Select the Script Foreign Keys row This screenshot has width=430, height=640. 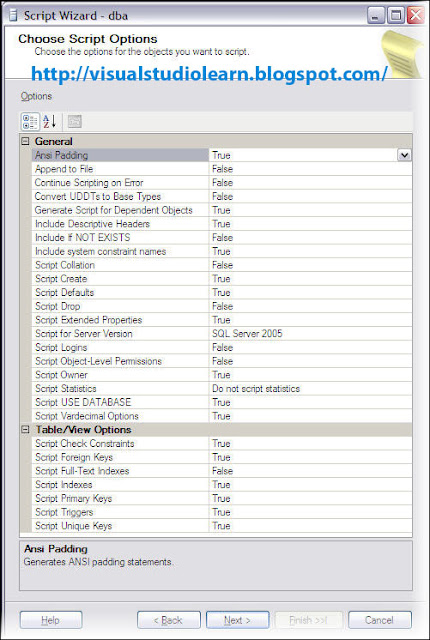pyautogui.click(x=222, y=457)
